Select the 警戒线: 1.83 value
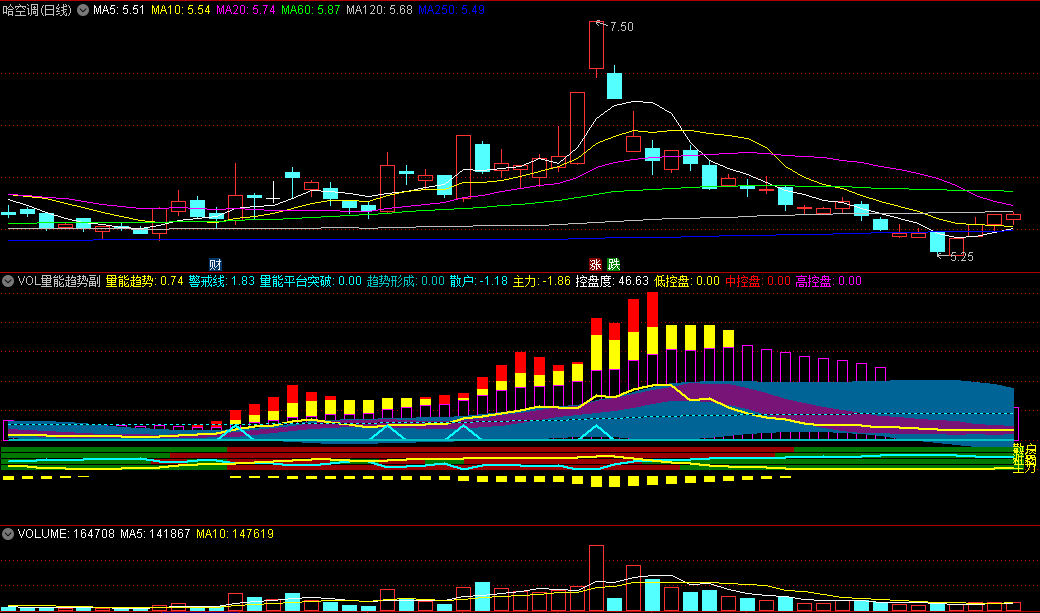The width and height of the screenshot is (1040, 613). click(222, 281)
